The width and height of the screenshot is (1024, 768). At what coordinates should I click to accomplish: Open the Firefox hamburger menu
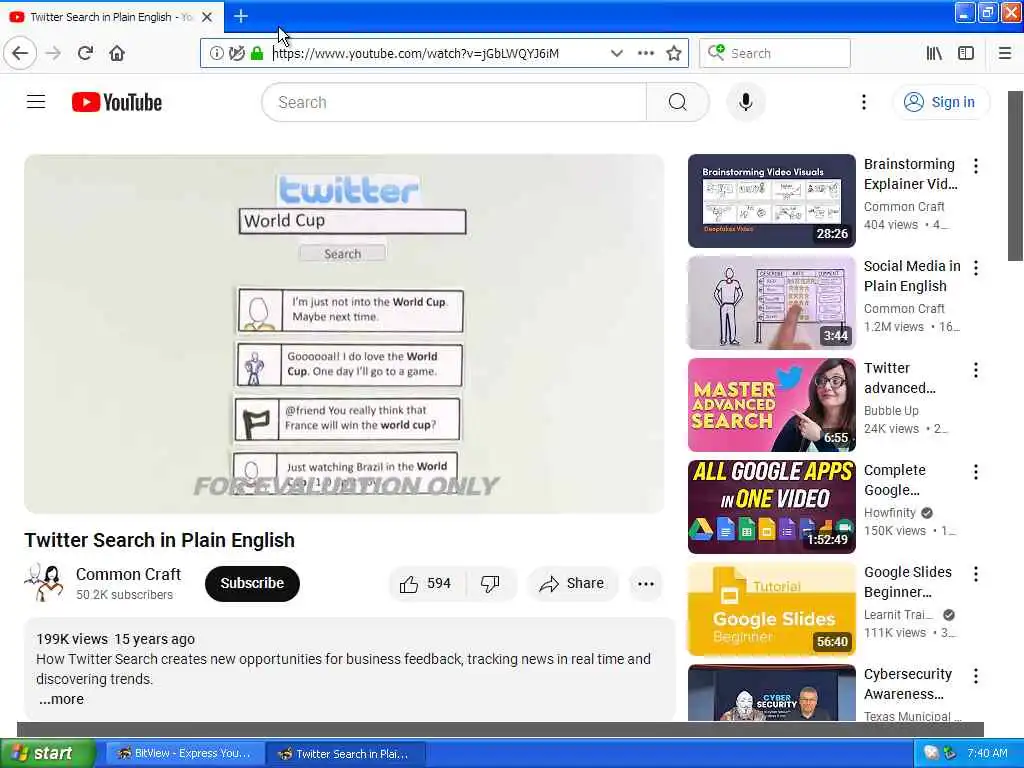(1004, 54)
